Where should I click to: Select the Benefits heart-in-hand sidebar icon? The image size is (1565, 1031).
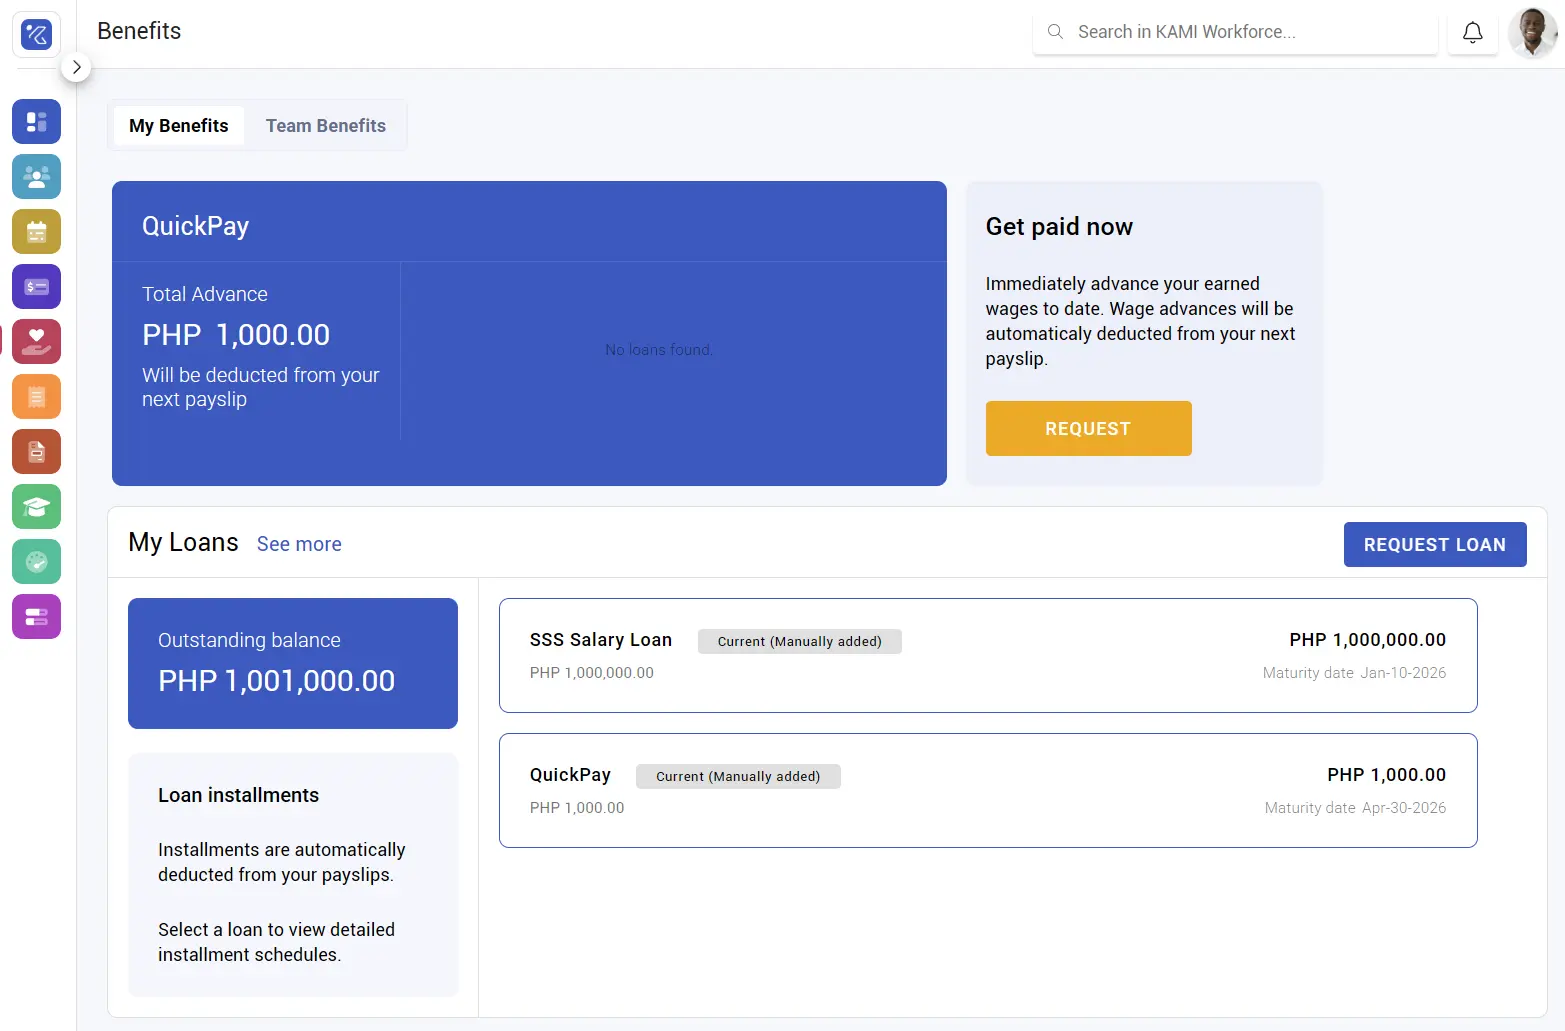tap(36, 342)
